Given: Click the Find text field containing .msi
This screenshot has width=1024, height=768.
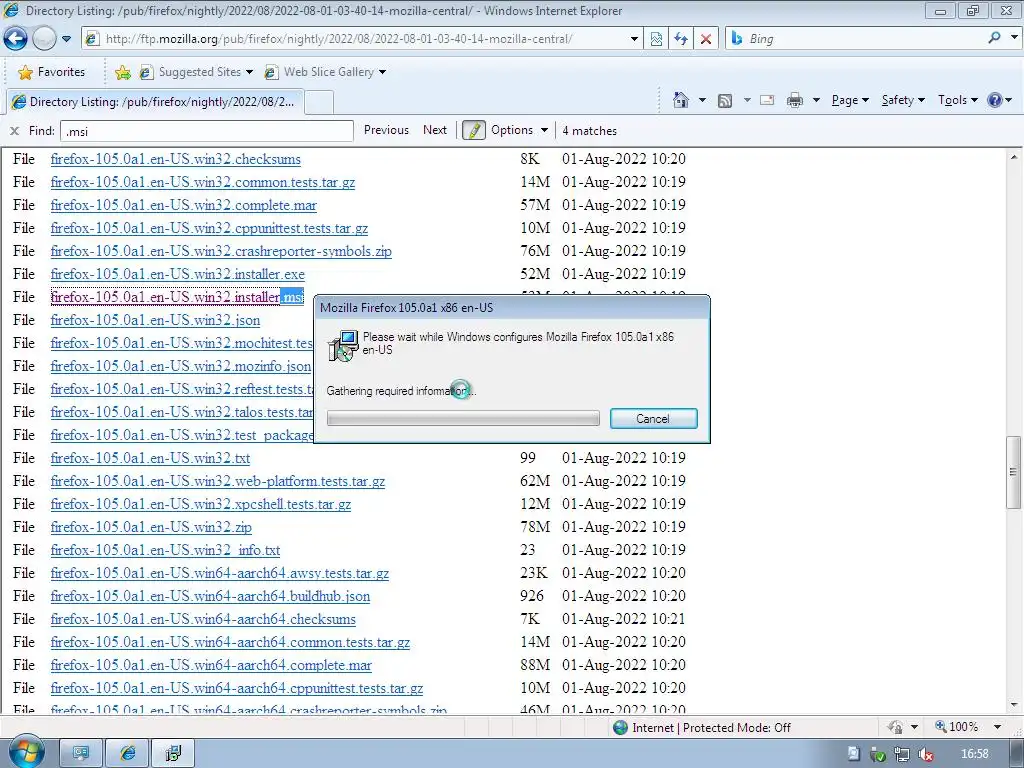Looking at the screenshot, I should 206,131.
